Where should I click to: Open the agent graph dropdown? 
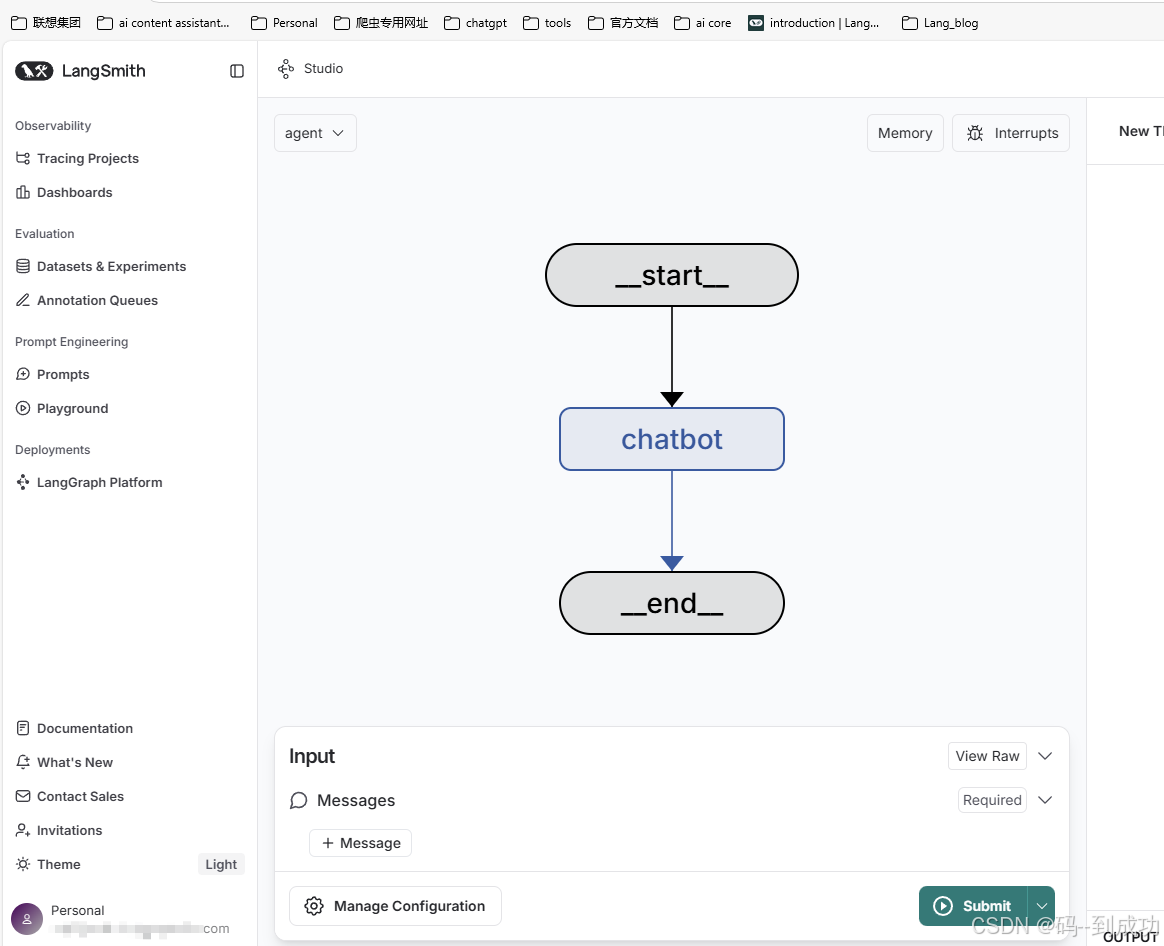click(x=315, y=133)
